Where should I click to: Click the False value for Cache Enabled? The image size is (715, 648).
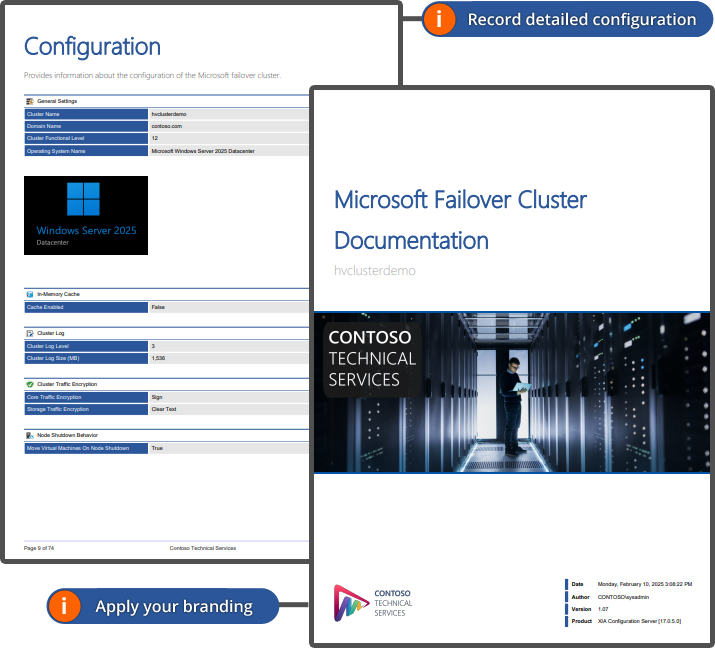click(158, 307)
